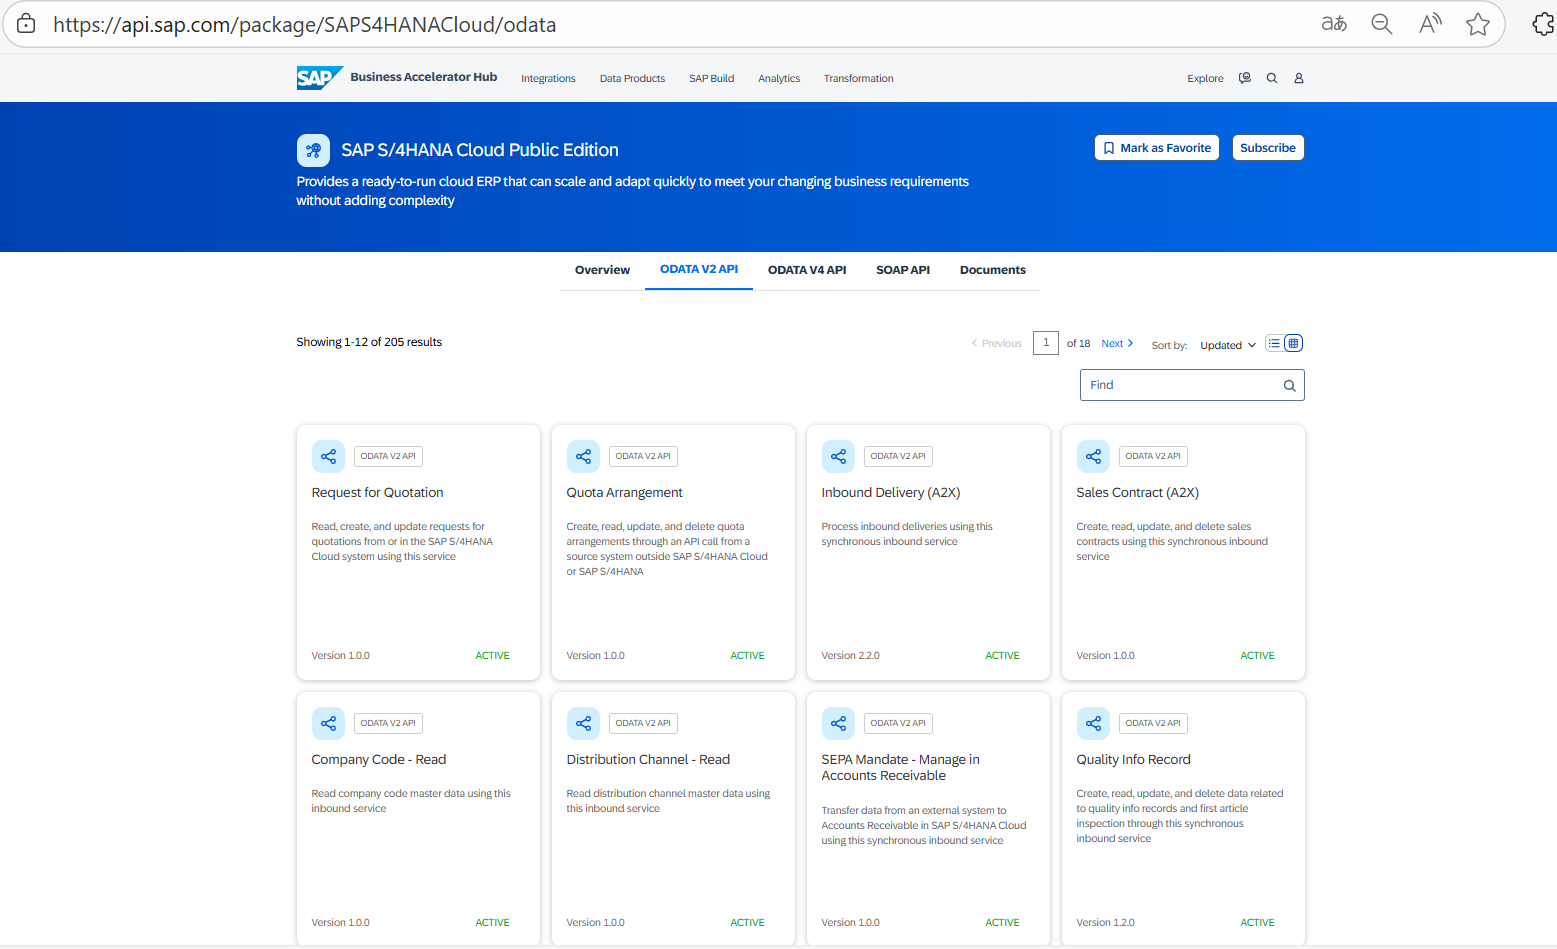The width and height of the screenshot is (1557, 949).
Task: Open the search icon in top navigation
Action: (x=1271, y=77)
